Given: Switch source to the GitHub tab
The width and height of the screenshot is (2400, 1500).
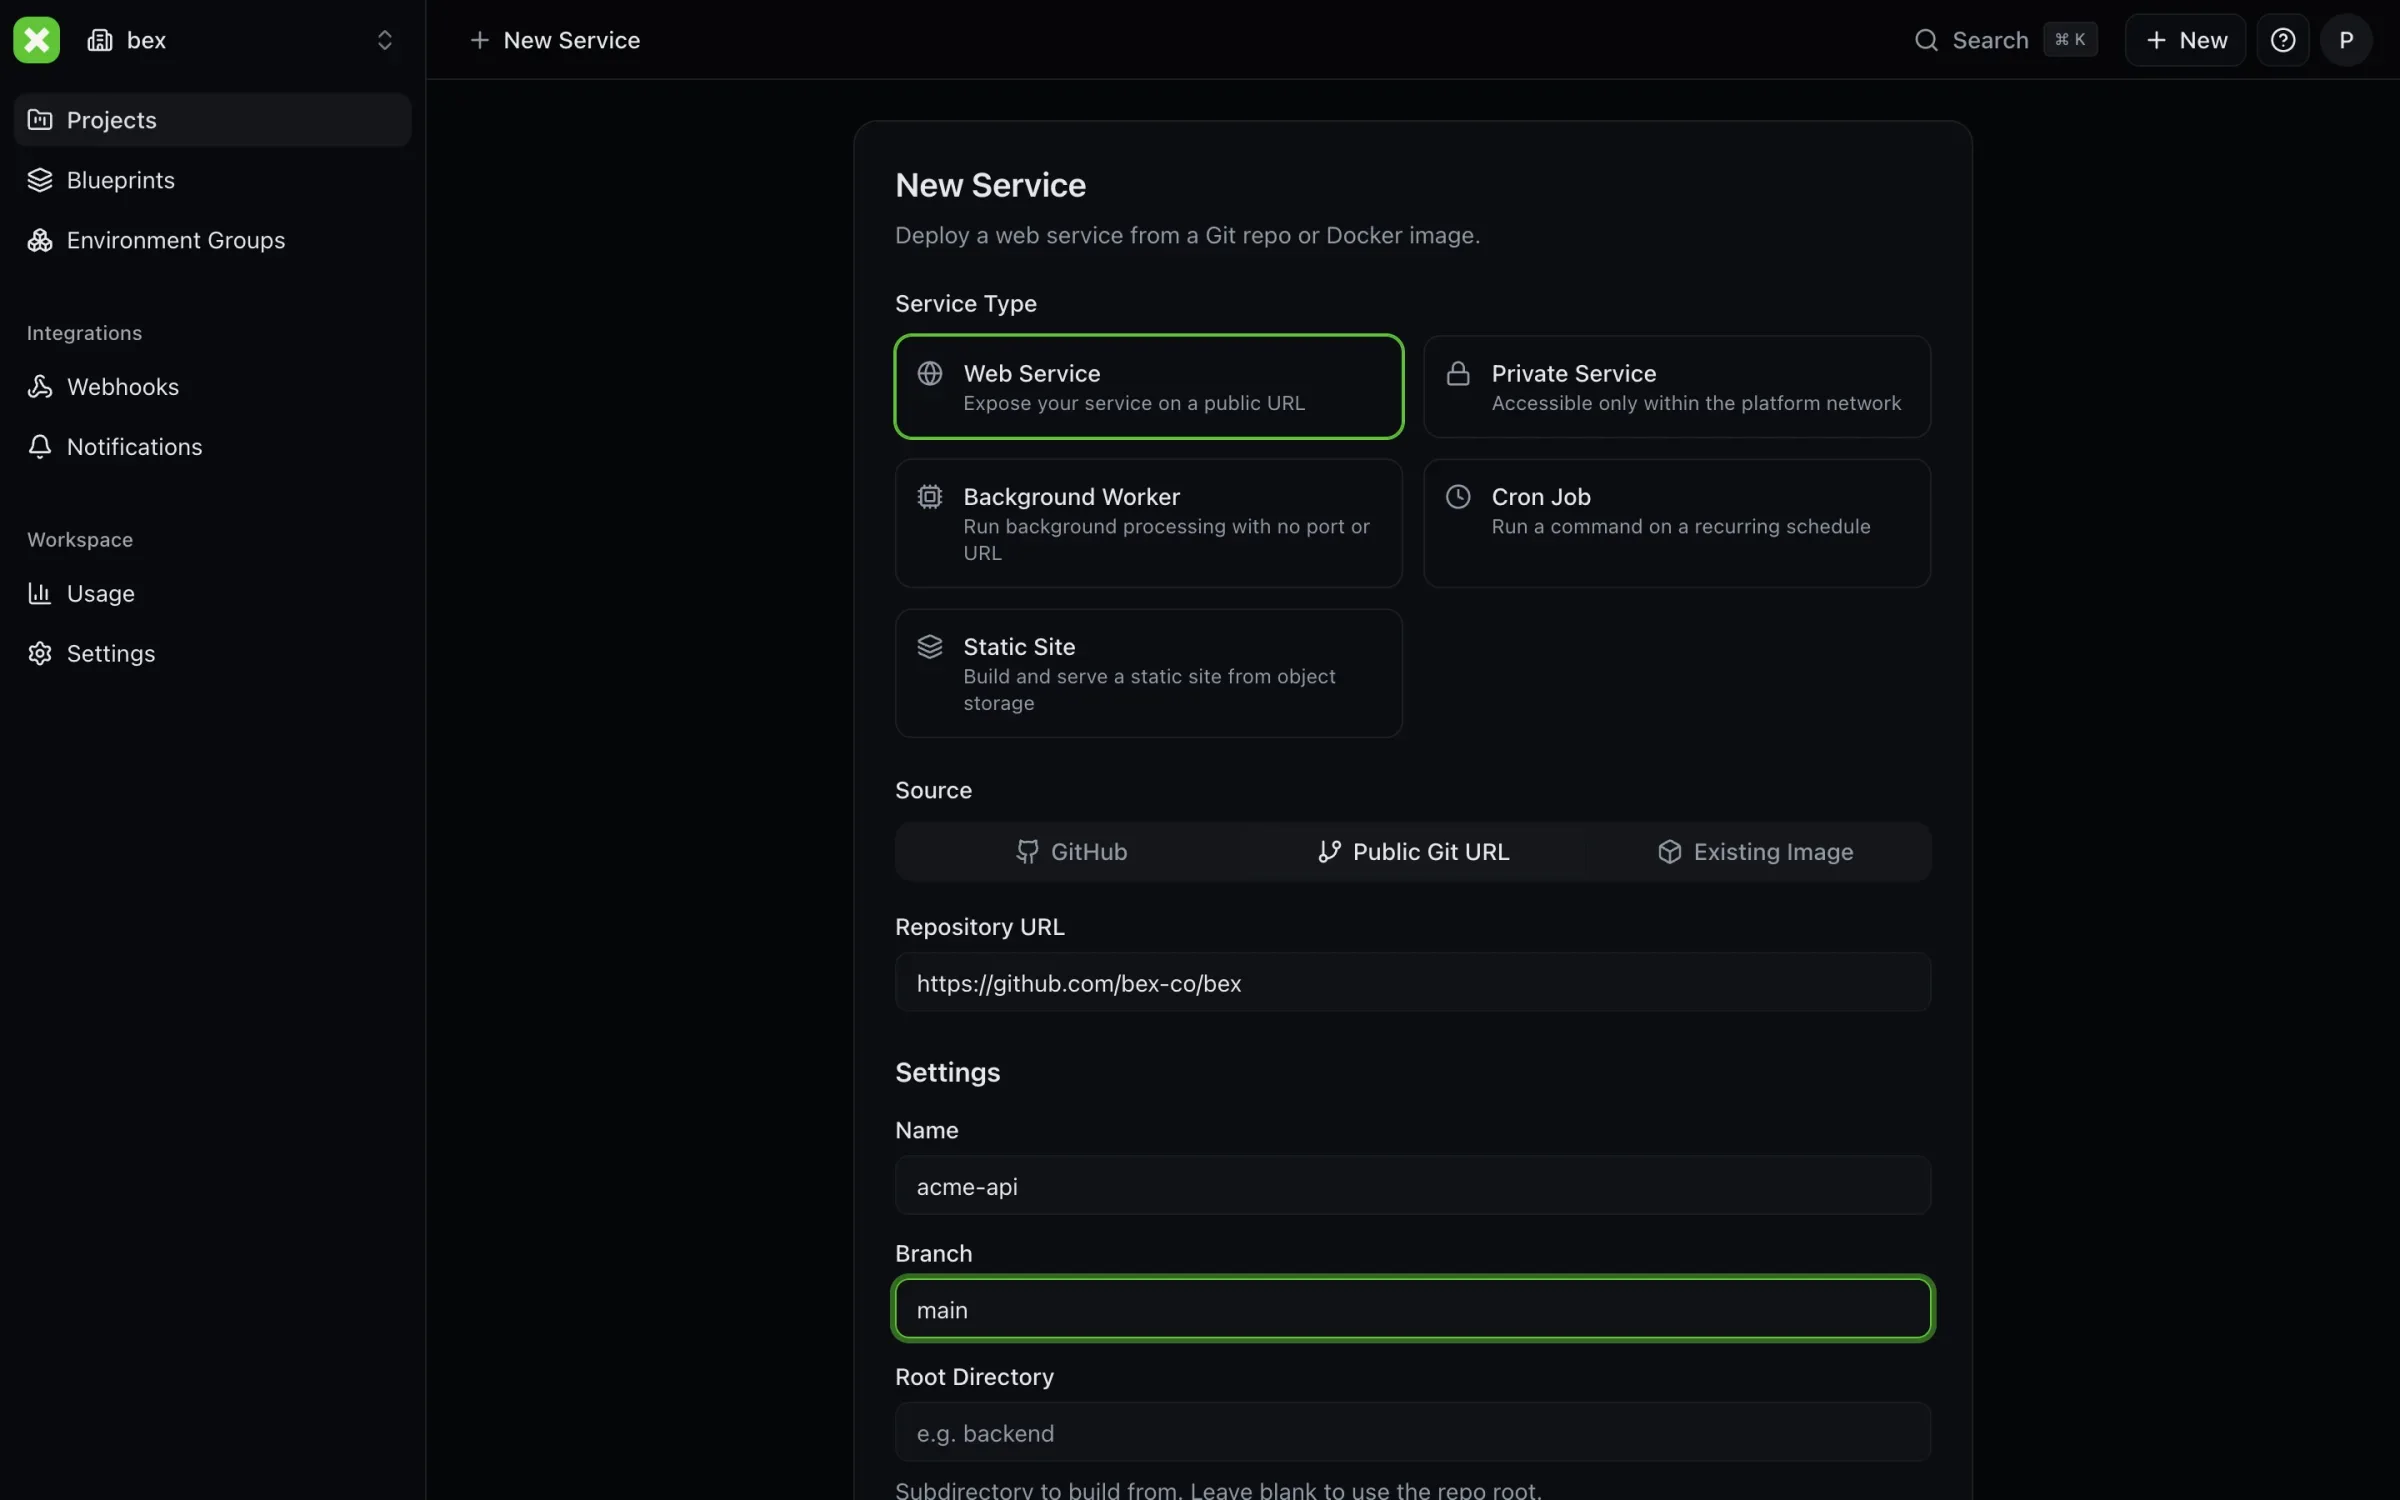Looking at the screenshot, I should pos(1071,852).
